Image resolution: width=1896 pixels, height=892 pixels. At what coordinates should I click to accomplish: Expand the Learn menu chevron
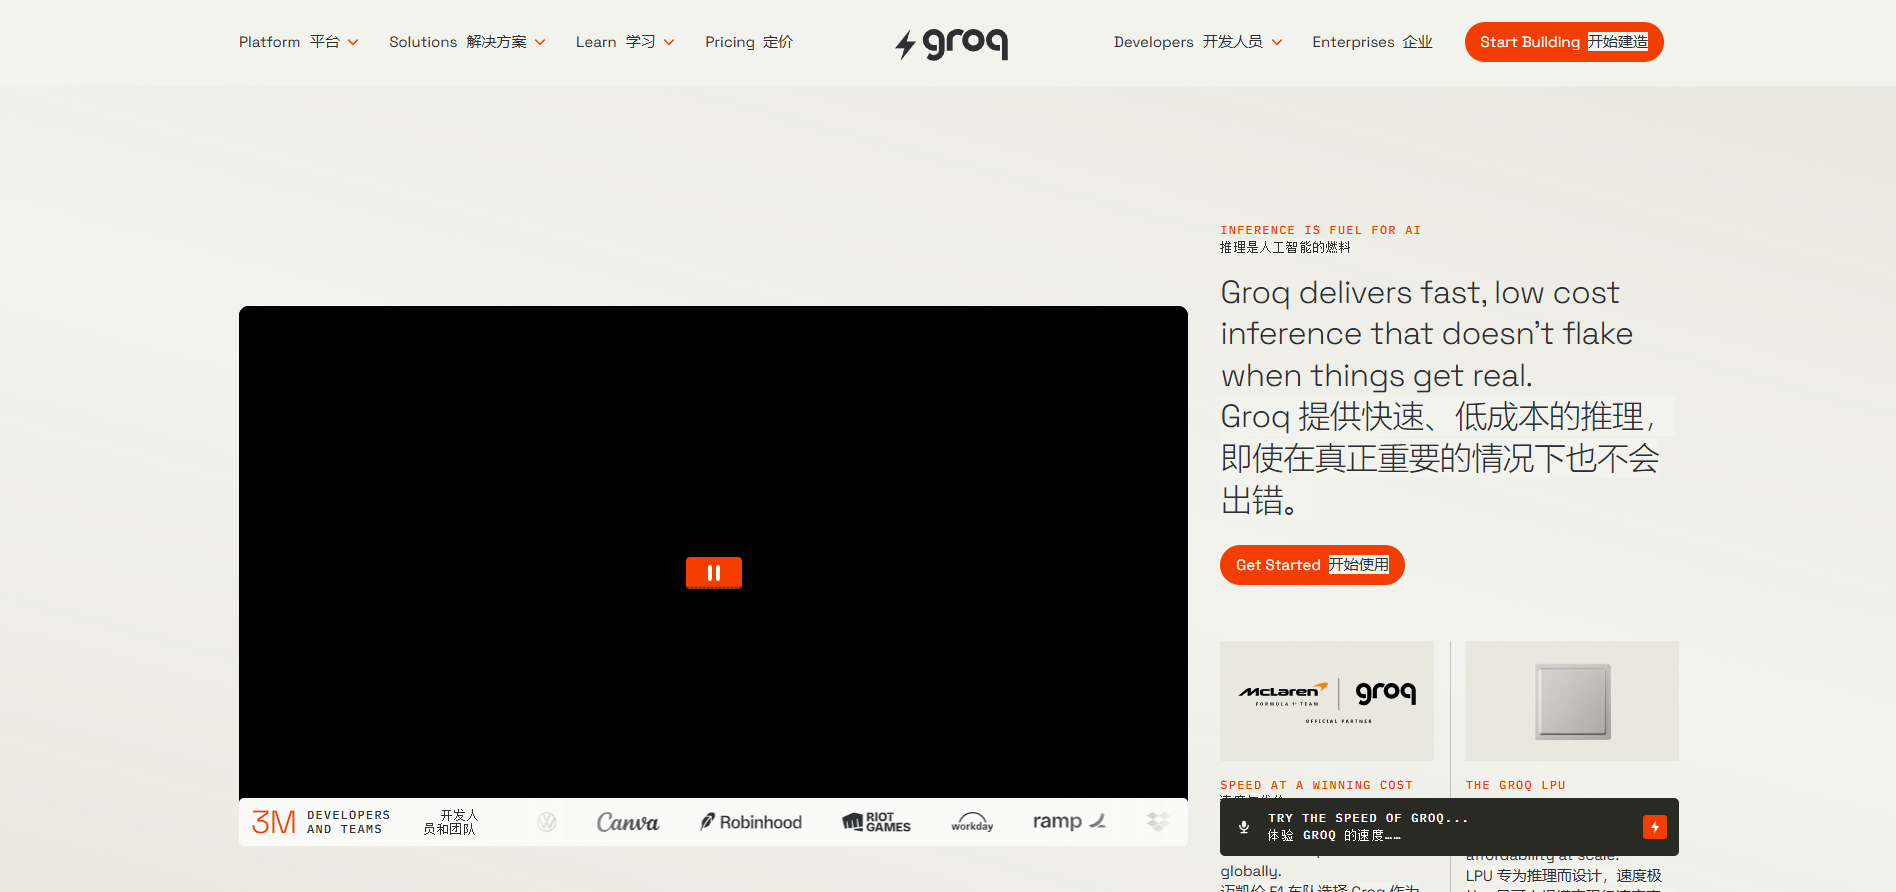pyautogui.click(x=669, y=42)
